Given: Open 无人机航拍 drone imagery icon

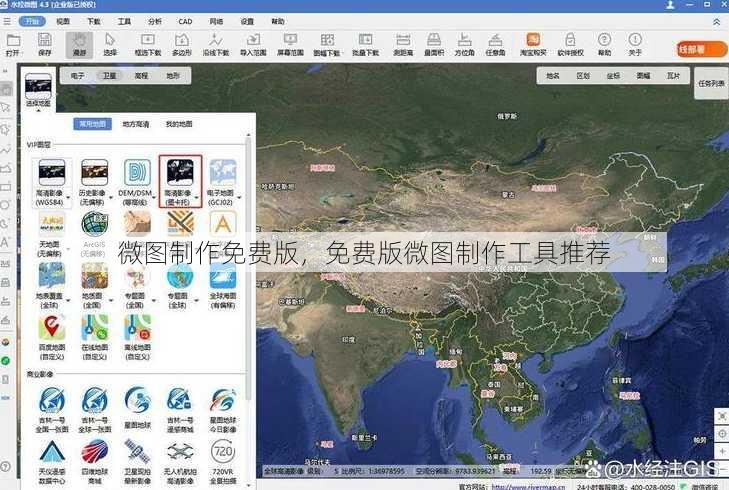Looking at the screenshot, I should (180, 463).
